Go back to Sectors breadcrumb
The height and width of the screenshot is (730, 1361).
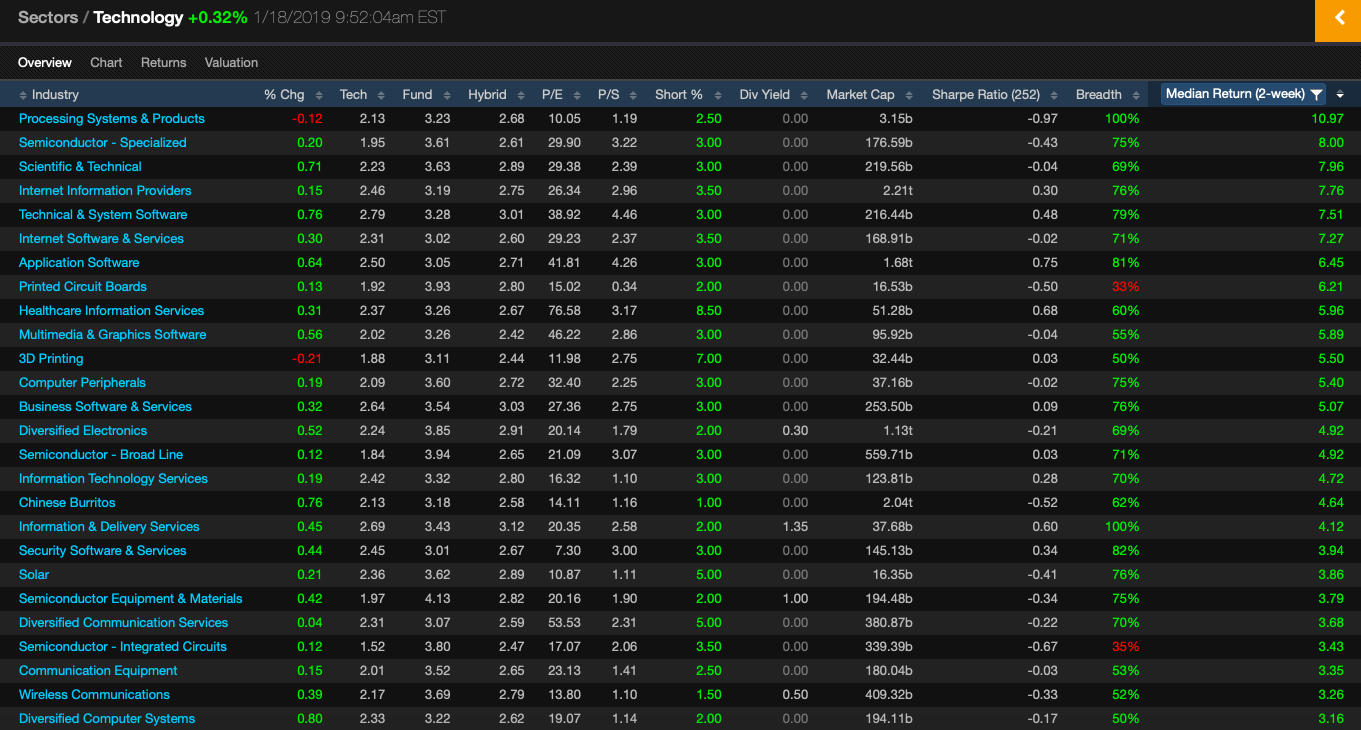coord(48,17)
